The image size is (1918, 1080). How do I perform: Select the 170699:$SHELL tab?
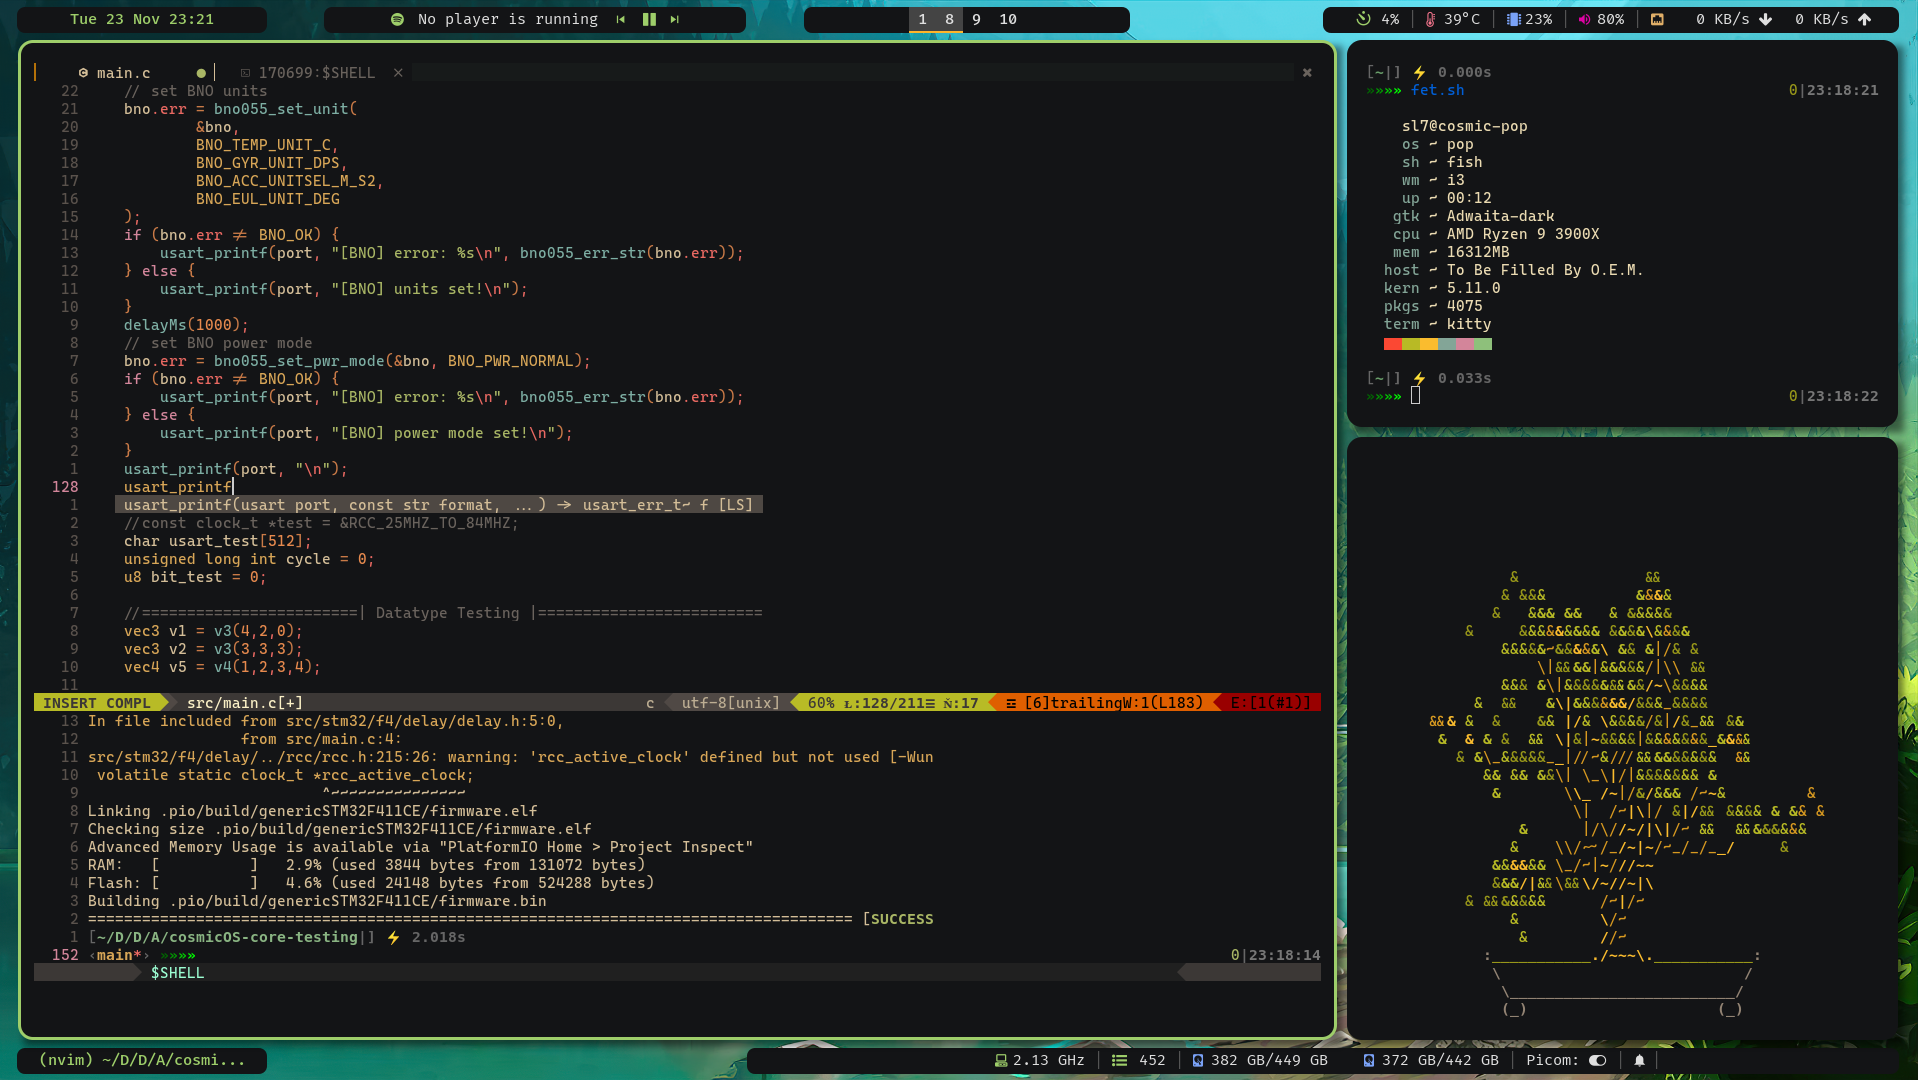(316, 73)
